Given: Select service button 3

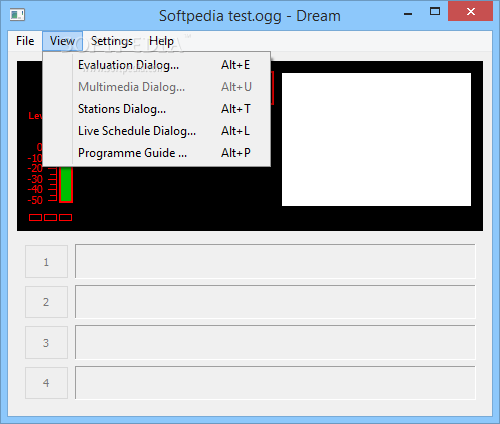Looking at the screenshot, I should 46,343.
